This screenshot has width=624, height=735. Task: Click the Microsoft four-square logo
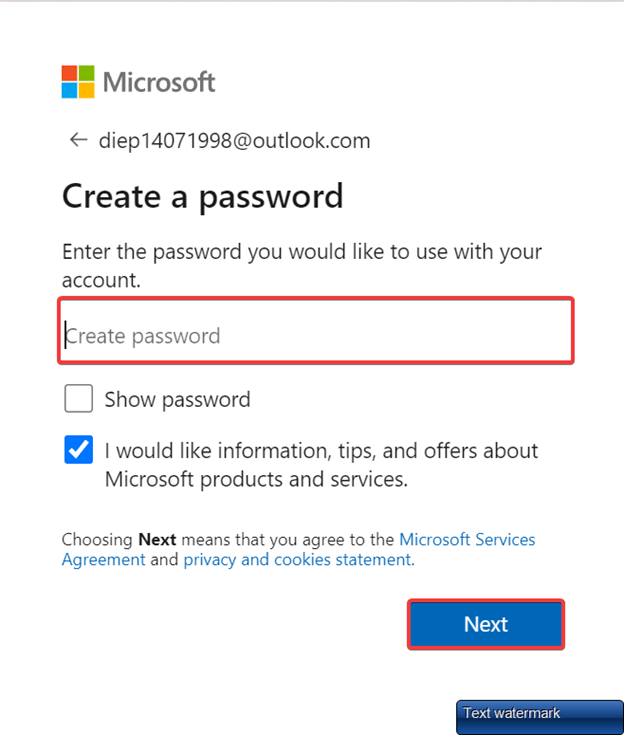[x=78, y=82]
